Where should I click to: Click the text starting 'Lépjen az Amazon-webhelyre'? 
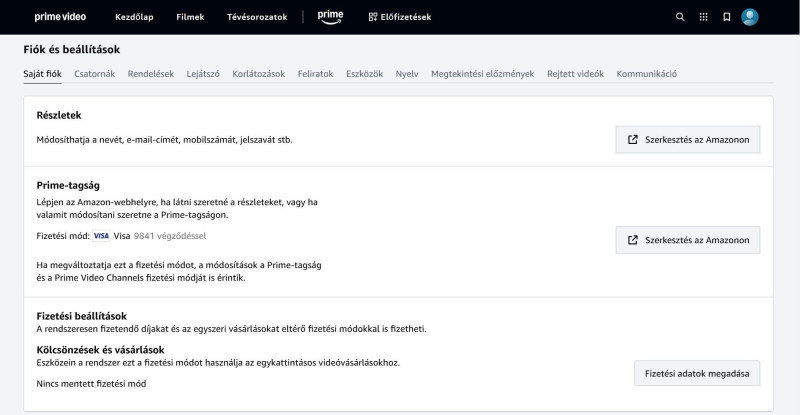pyautogui.click(x=177, y=208)
